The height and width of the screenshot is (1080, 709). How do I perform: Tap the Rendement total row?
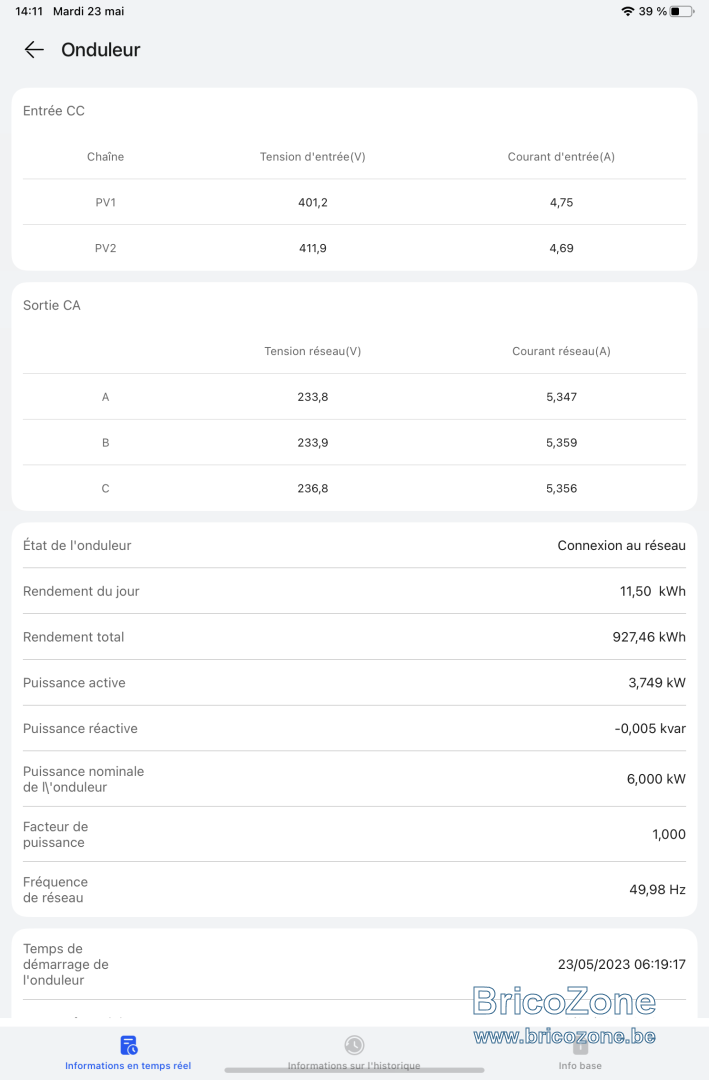click(354, 637)
